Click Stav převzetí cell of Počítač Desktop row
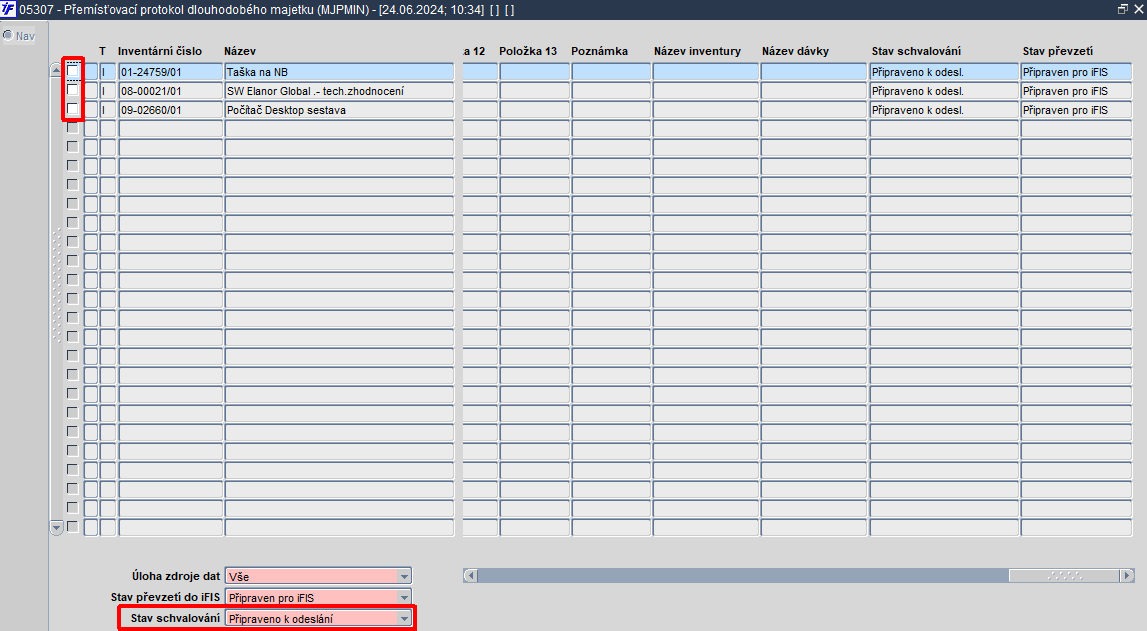Viewport: 1147px width, 631px height. point(1076,110)
